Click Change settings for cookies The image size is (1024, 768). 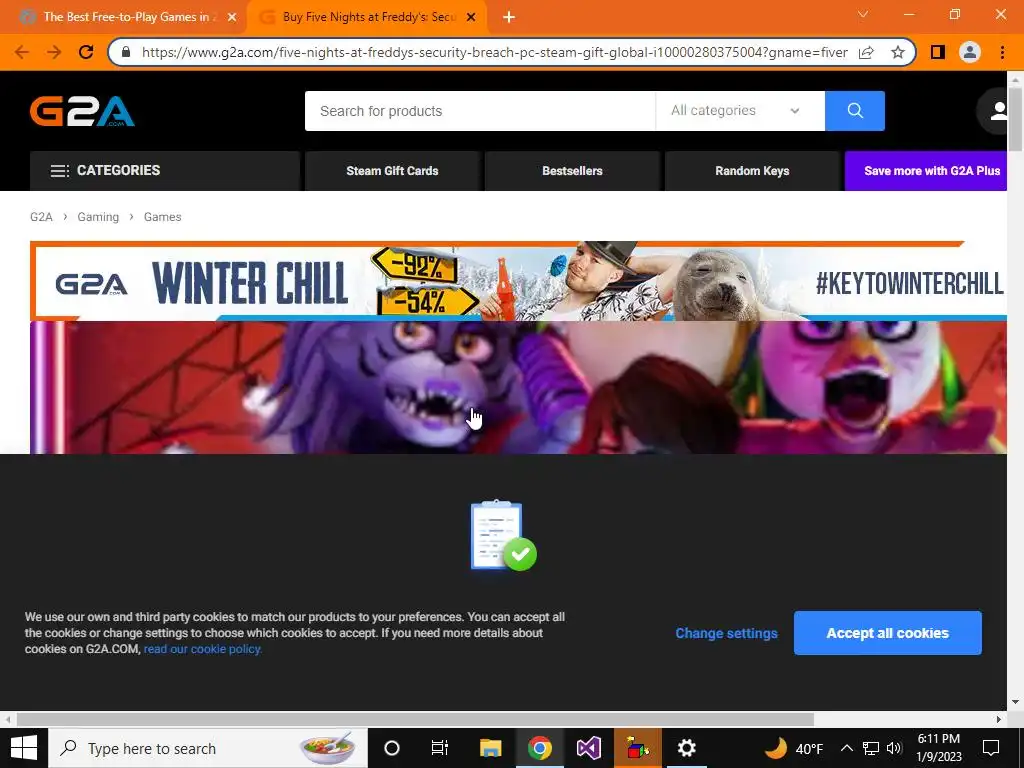click(x=726, y=633)
